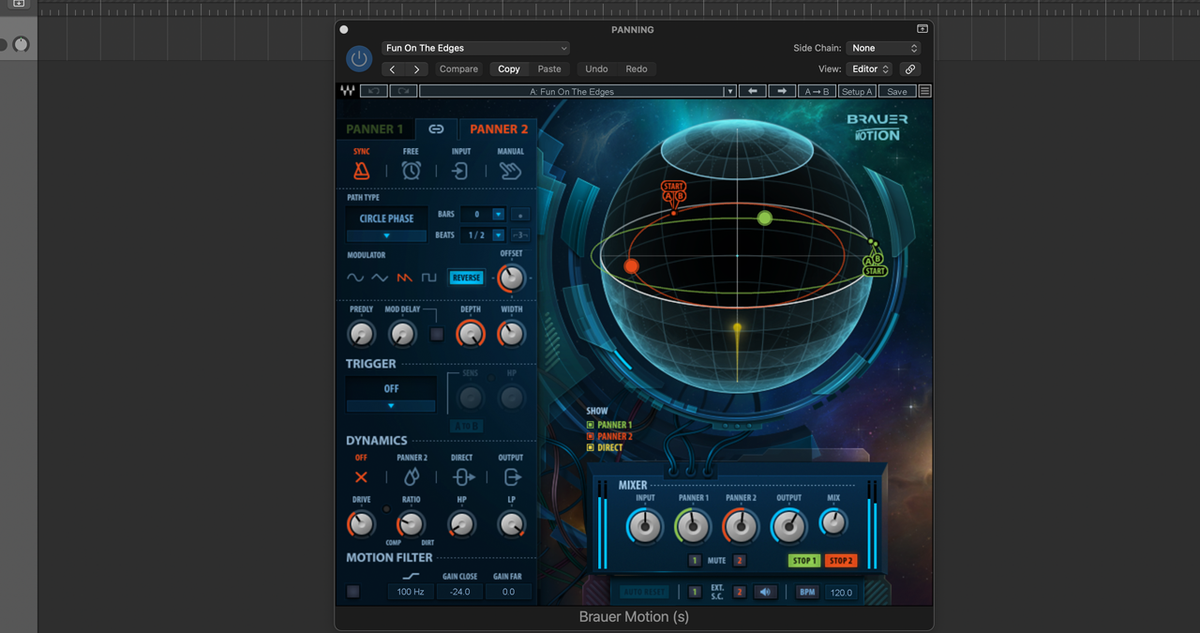Click the link chain icon between panners
Image resolution: width=1200 pixels, height=633 pixels.
[436, 128]
